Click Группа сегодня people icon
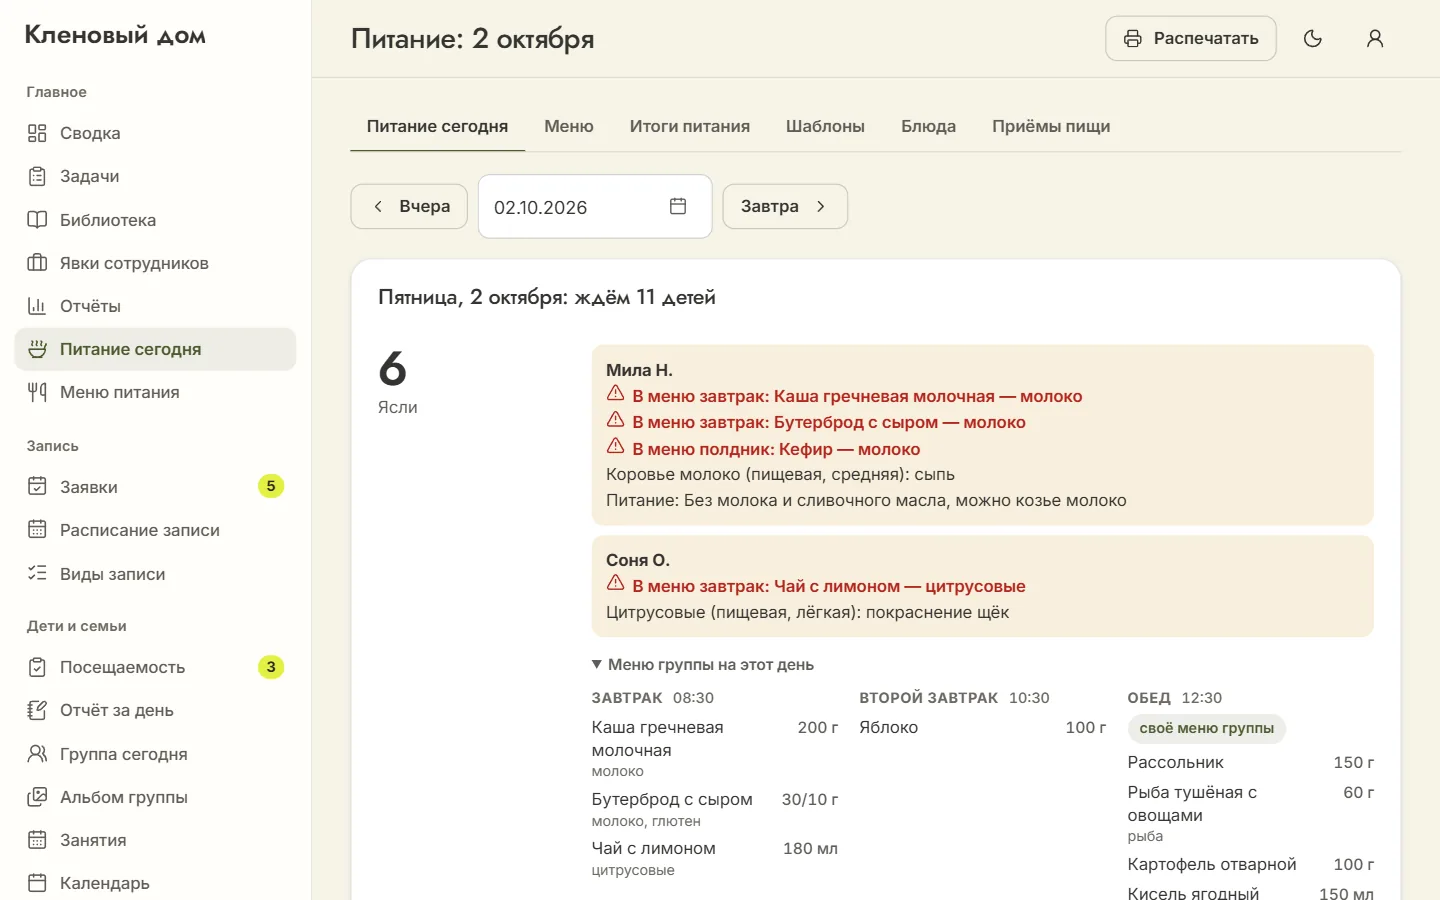 click(37, 754)
